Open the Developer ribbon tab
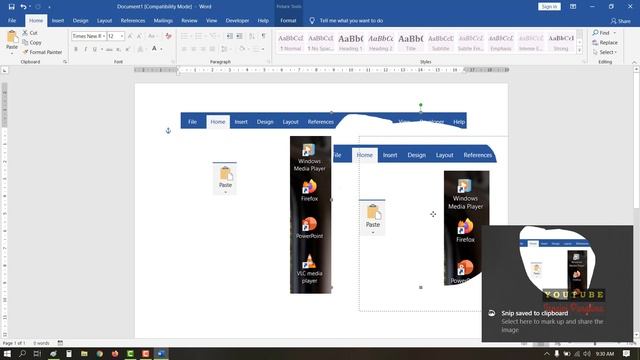The width and height of the screenshot is (640, 360). (x=237, y=20)
